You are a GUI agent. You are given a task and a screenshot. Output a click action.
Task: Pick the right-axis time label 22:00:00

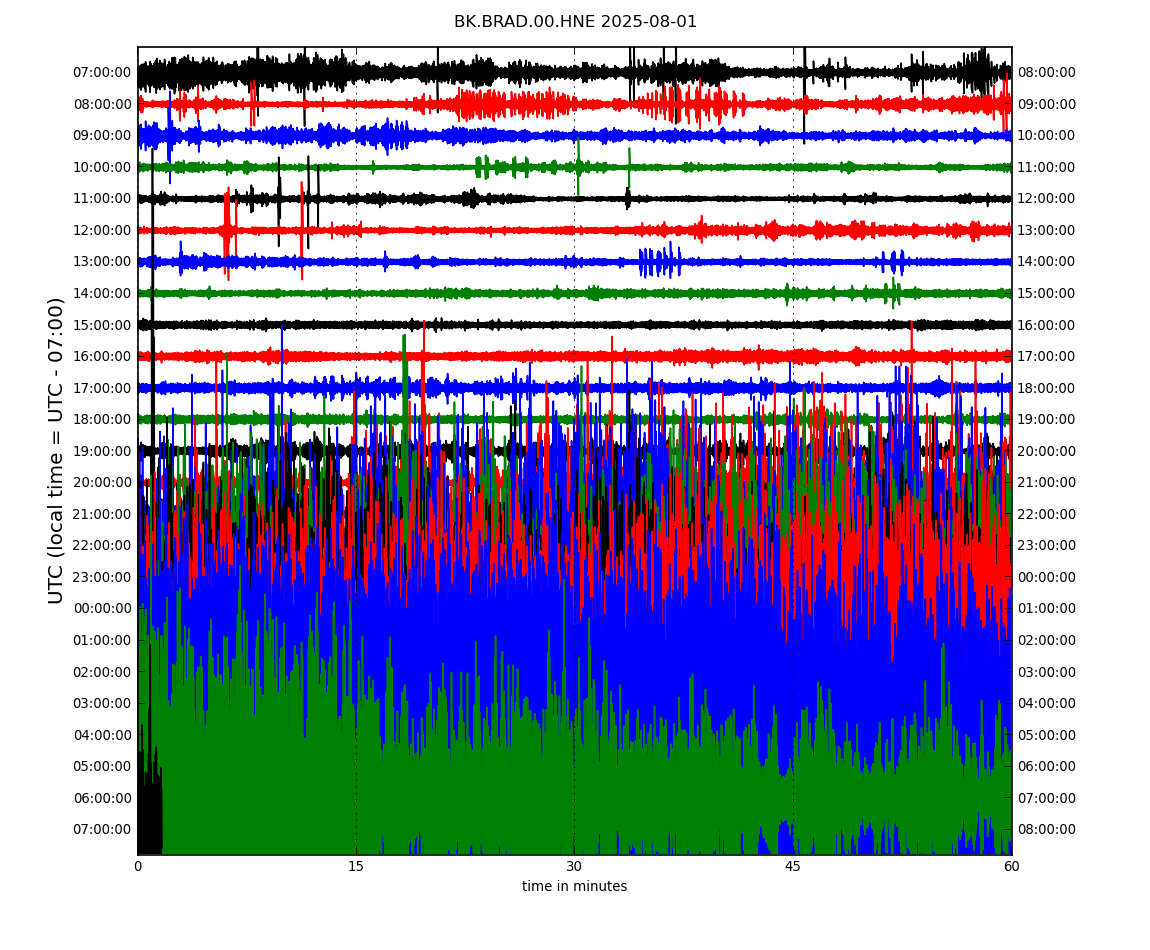pyautogui.click(x=1047, y=514)
